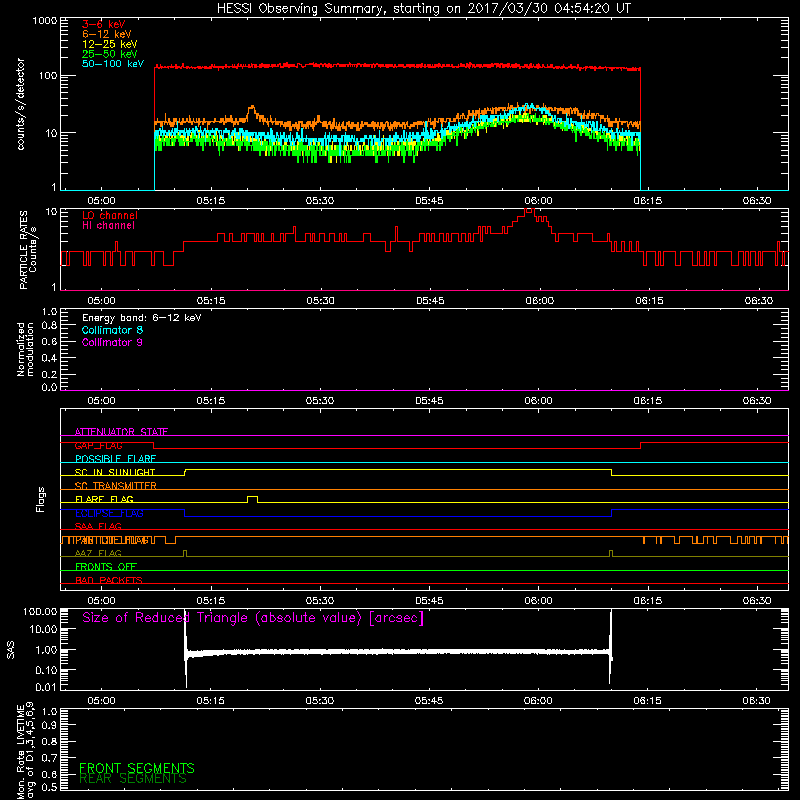Viewport: 800px width, 800px height.
Task: Select the REAR SEGMENTS legend label
Action: tap(133, 779)
